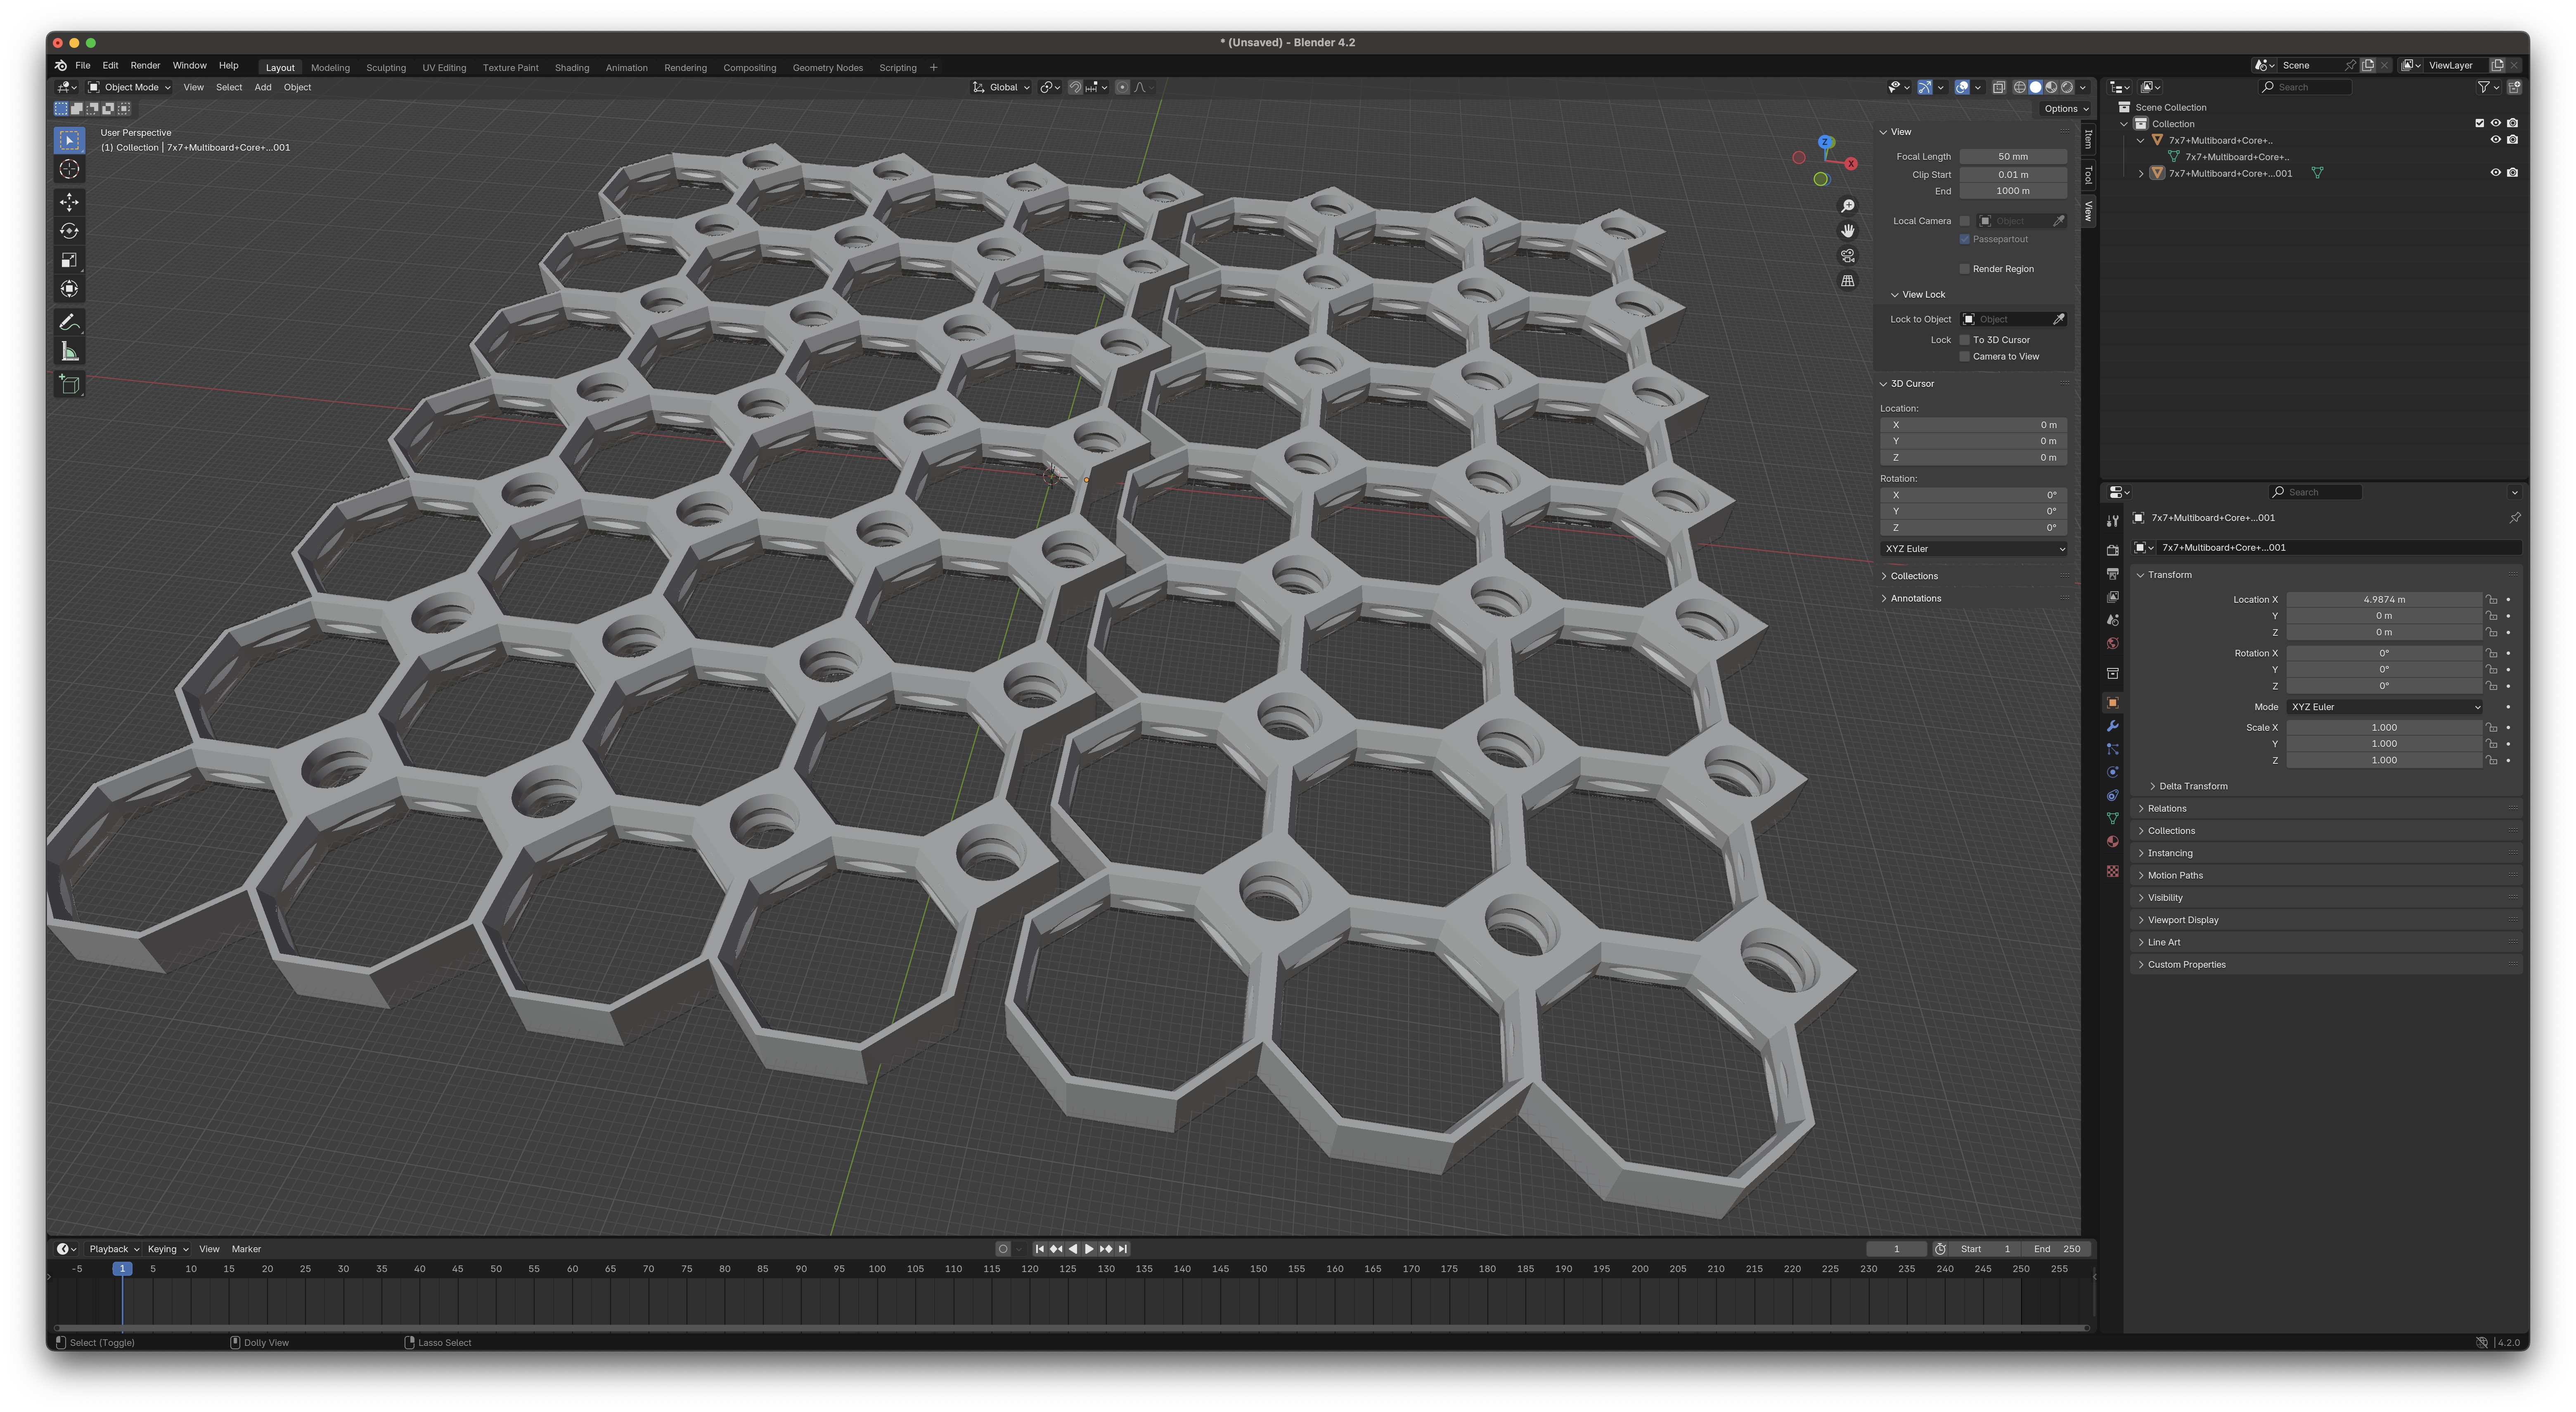Open the rotation Mode XYZ Euler dropdown
Viewport: 2576px width, 1412px height.
(x=2384, y=707)
